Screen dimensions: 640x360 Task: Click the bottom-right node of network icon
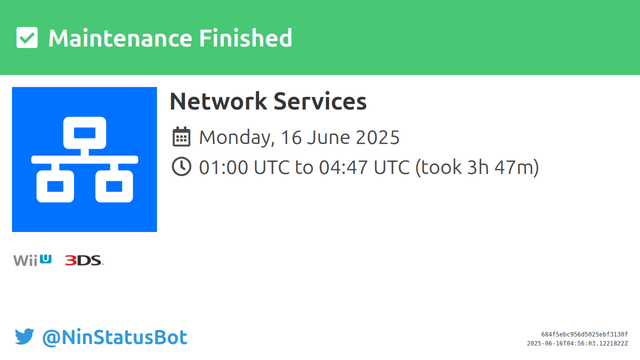coord(114,186)
